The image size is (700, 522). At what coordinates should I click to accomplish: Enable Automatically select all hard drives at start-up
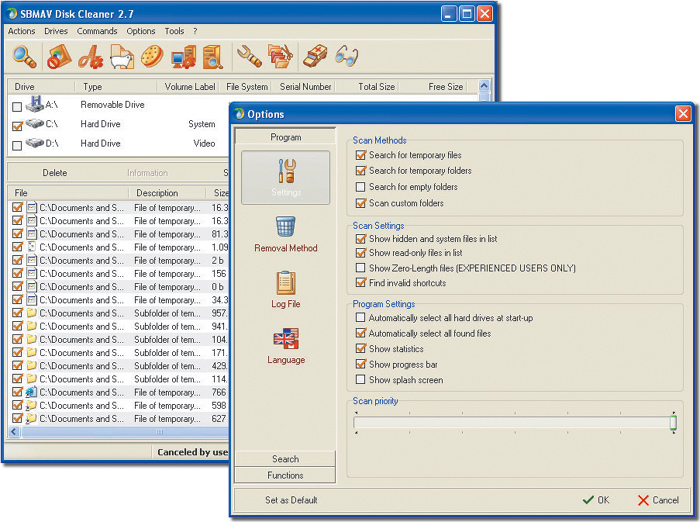(x=360, y=317)
